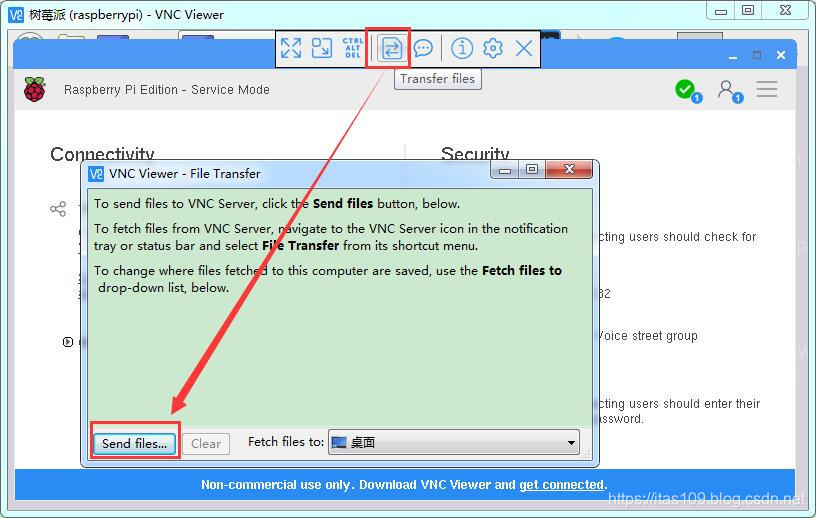Maximize the VNC Server blue window
Screen dimensions: 816x518
(x=757, y=55)
